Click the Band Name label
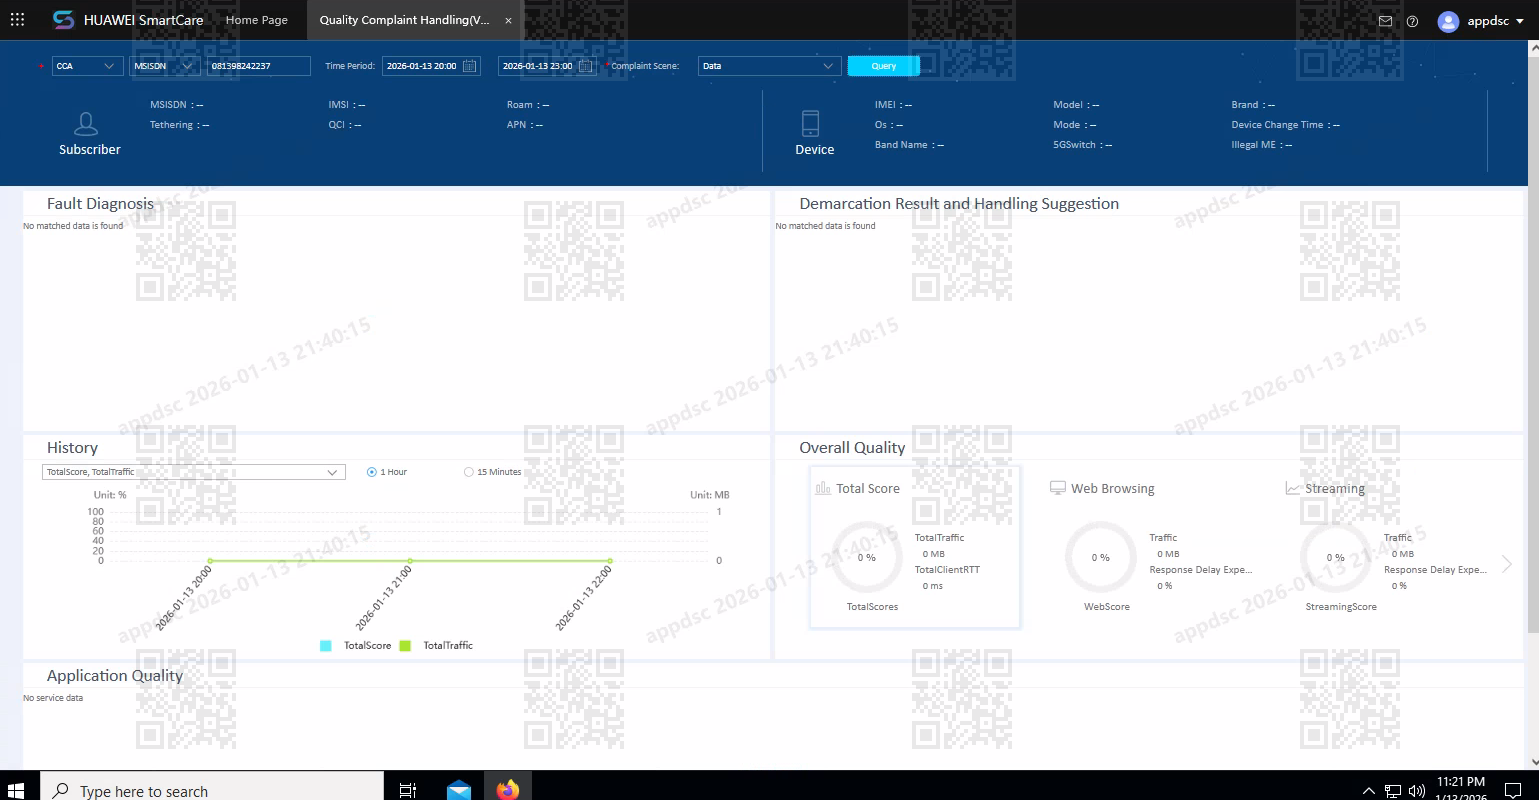 [x=901, y=145]
